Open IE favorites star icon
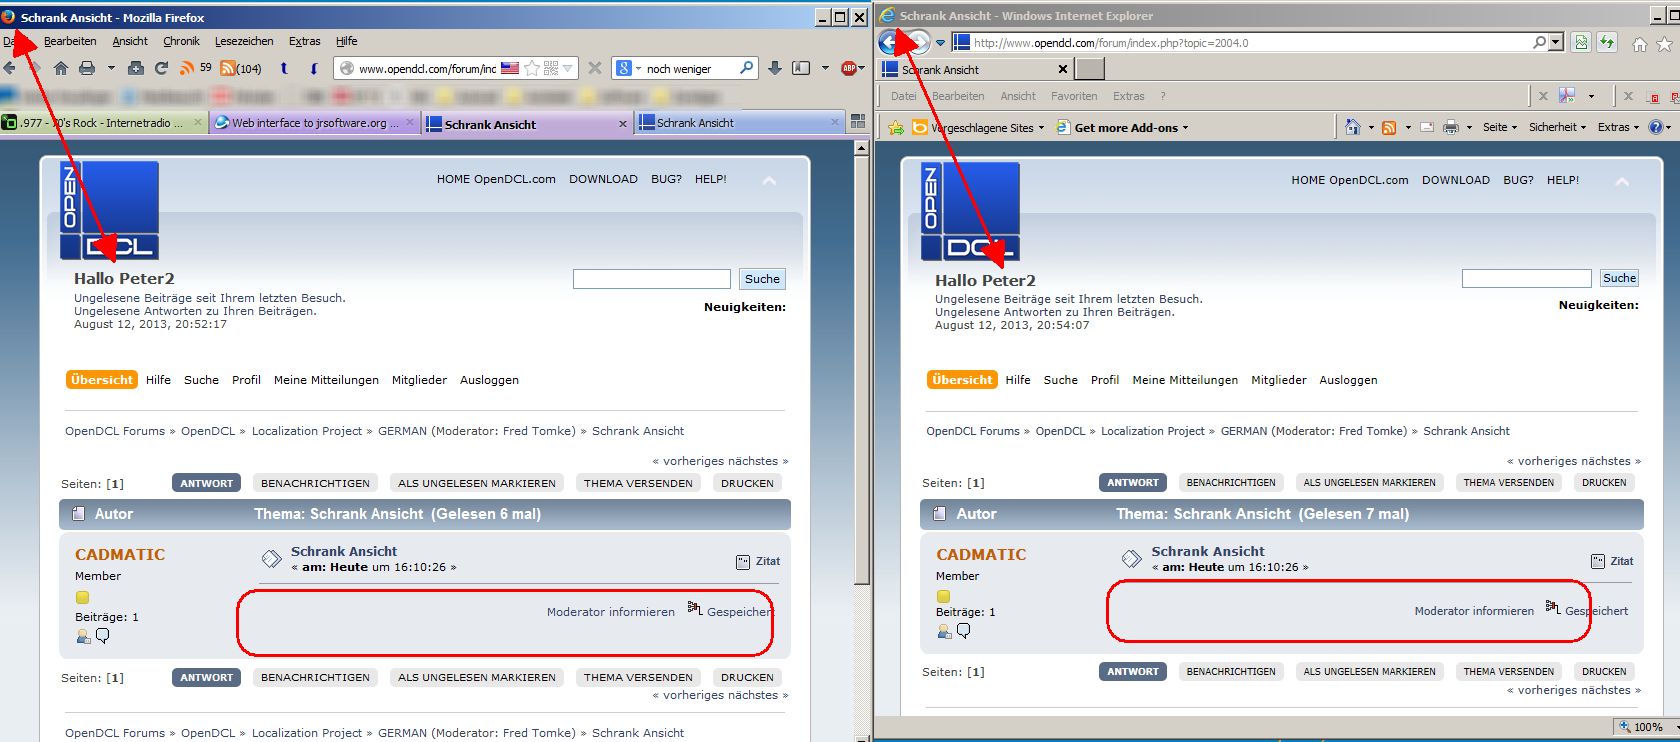 [x=1664, y=43]
